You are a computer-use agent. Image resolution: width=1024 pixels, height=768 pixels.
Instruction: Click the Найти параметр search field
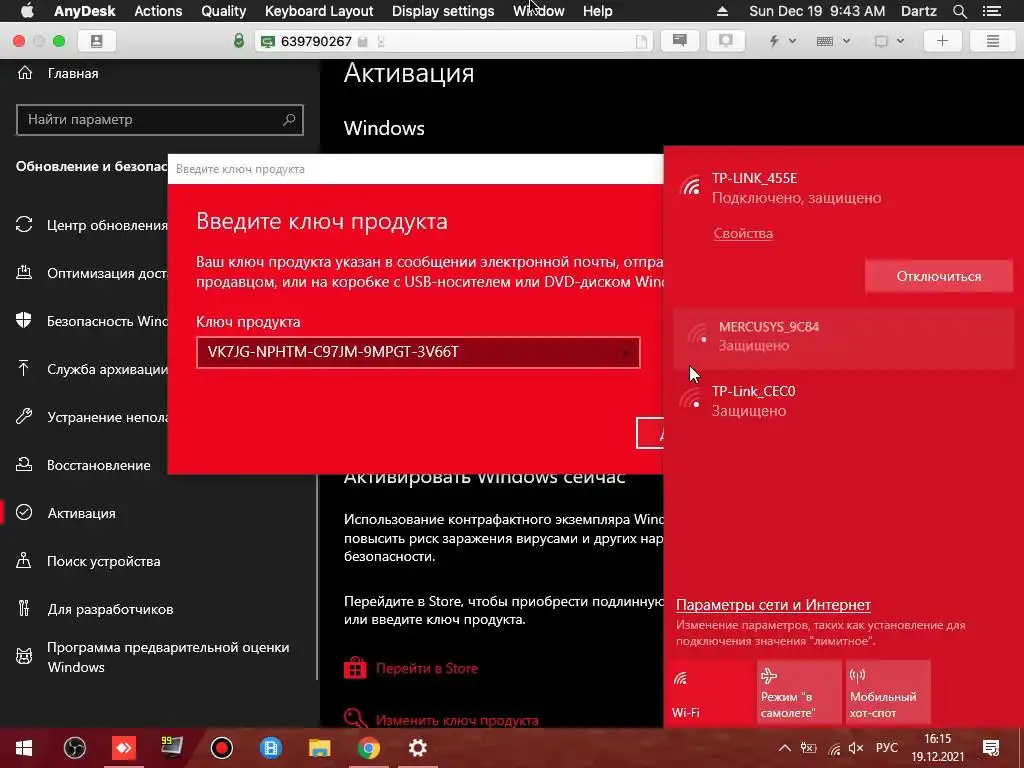(x=160, y=120)
